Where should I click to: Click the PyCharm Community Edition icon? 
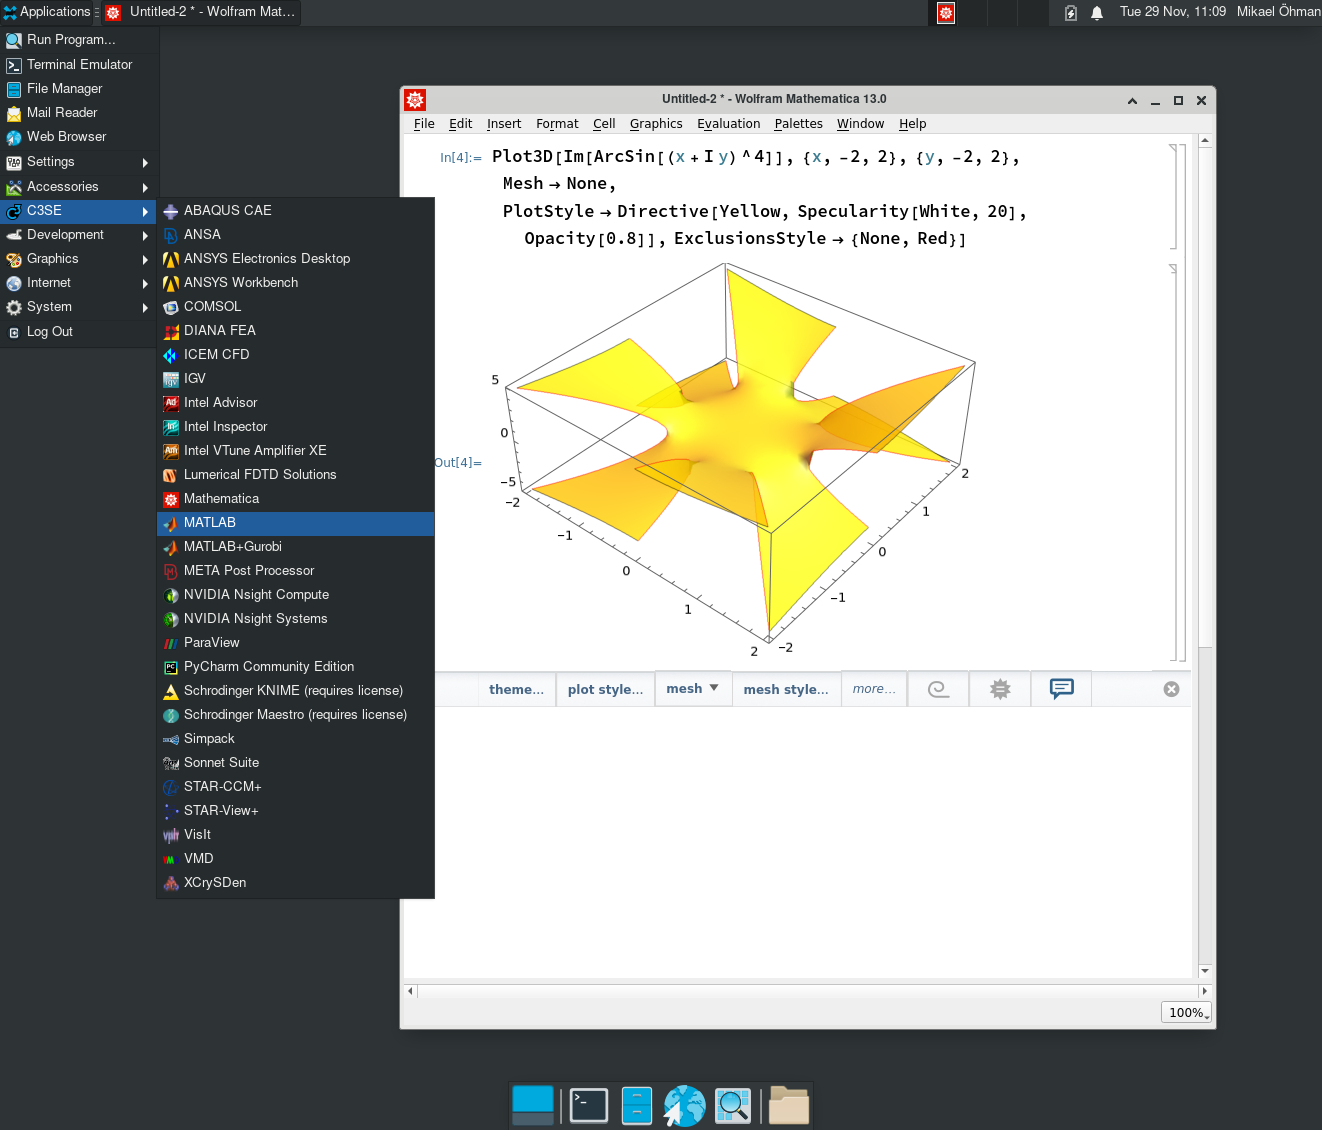pyautogui.click(x=171, y=667)
